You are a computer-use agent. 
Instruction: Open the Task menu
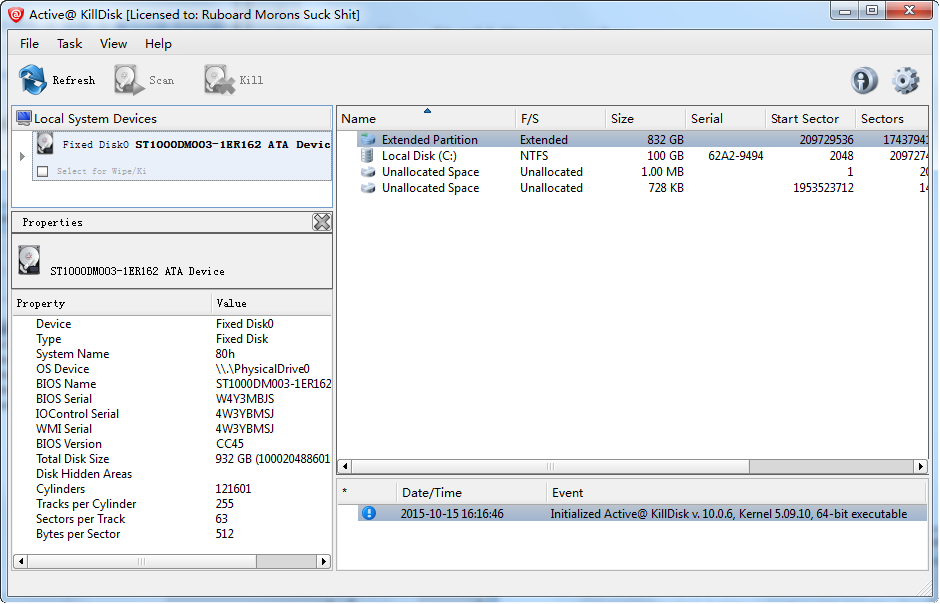[70, 44]
